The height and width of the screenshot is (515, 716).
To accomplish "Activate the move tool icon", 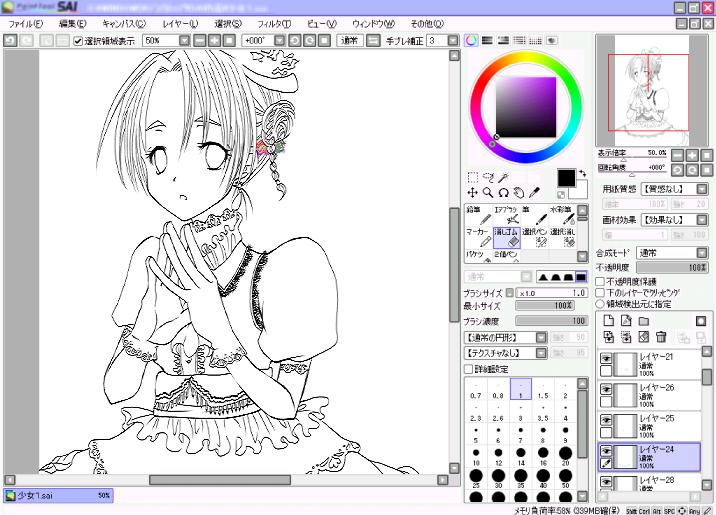I will (473, 193).
